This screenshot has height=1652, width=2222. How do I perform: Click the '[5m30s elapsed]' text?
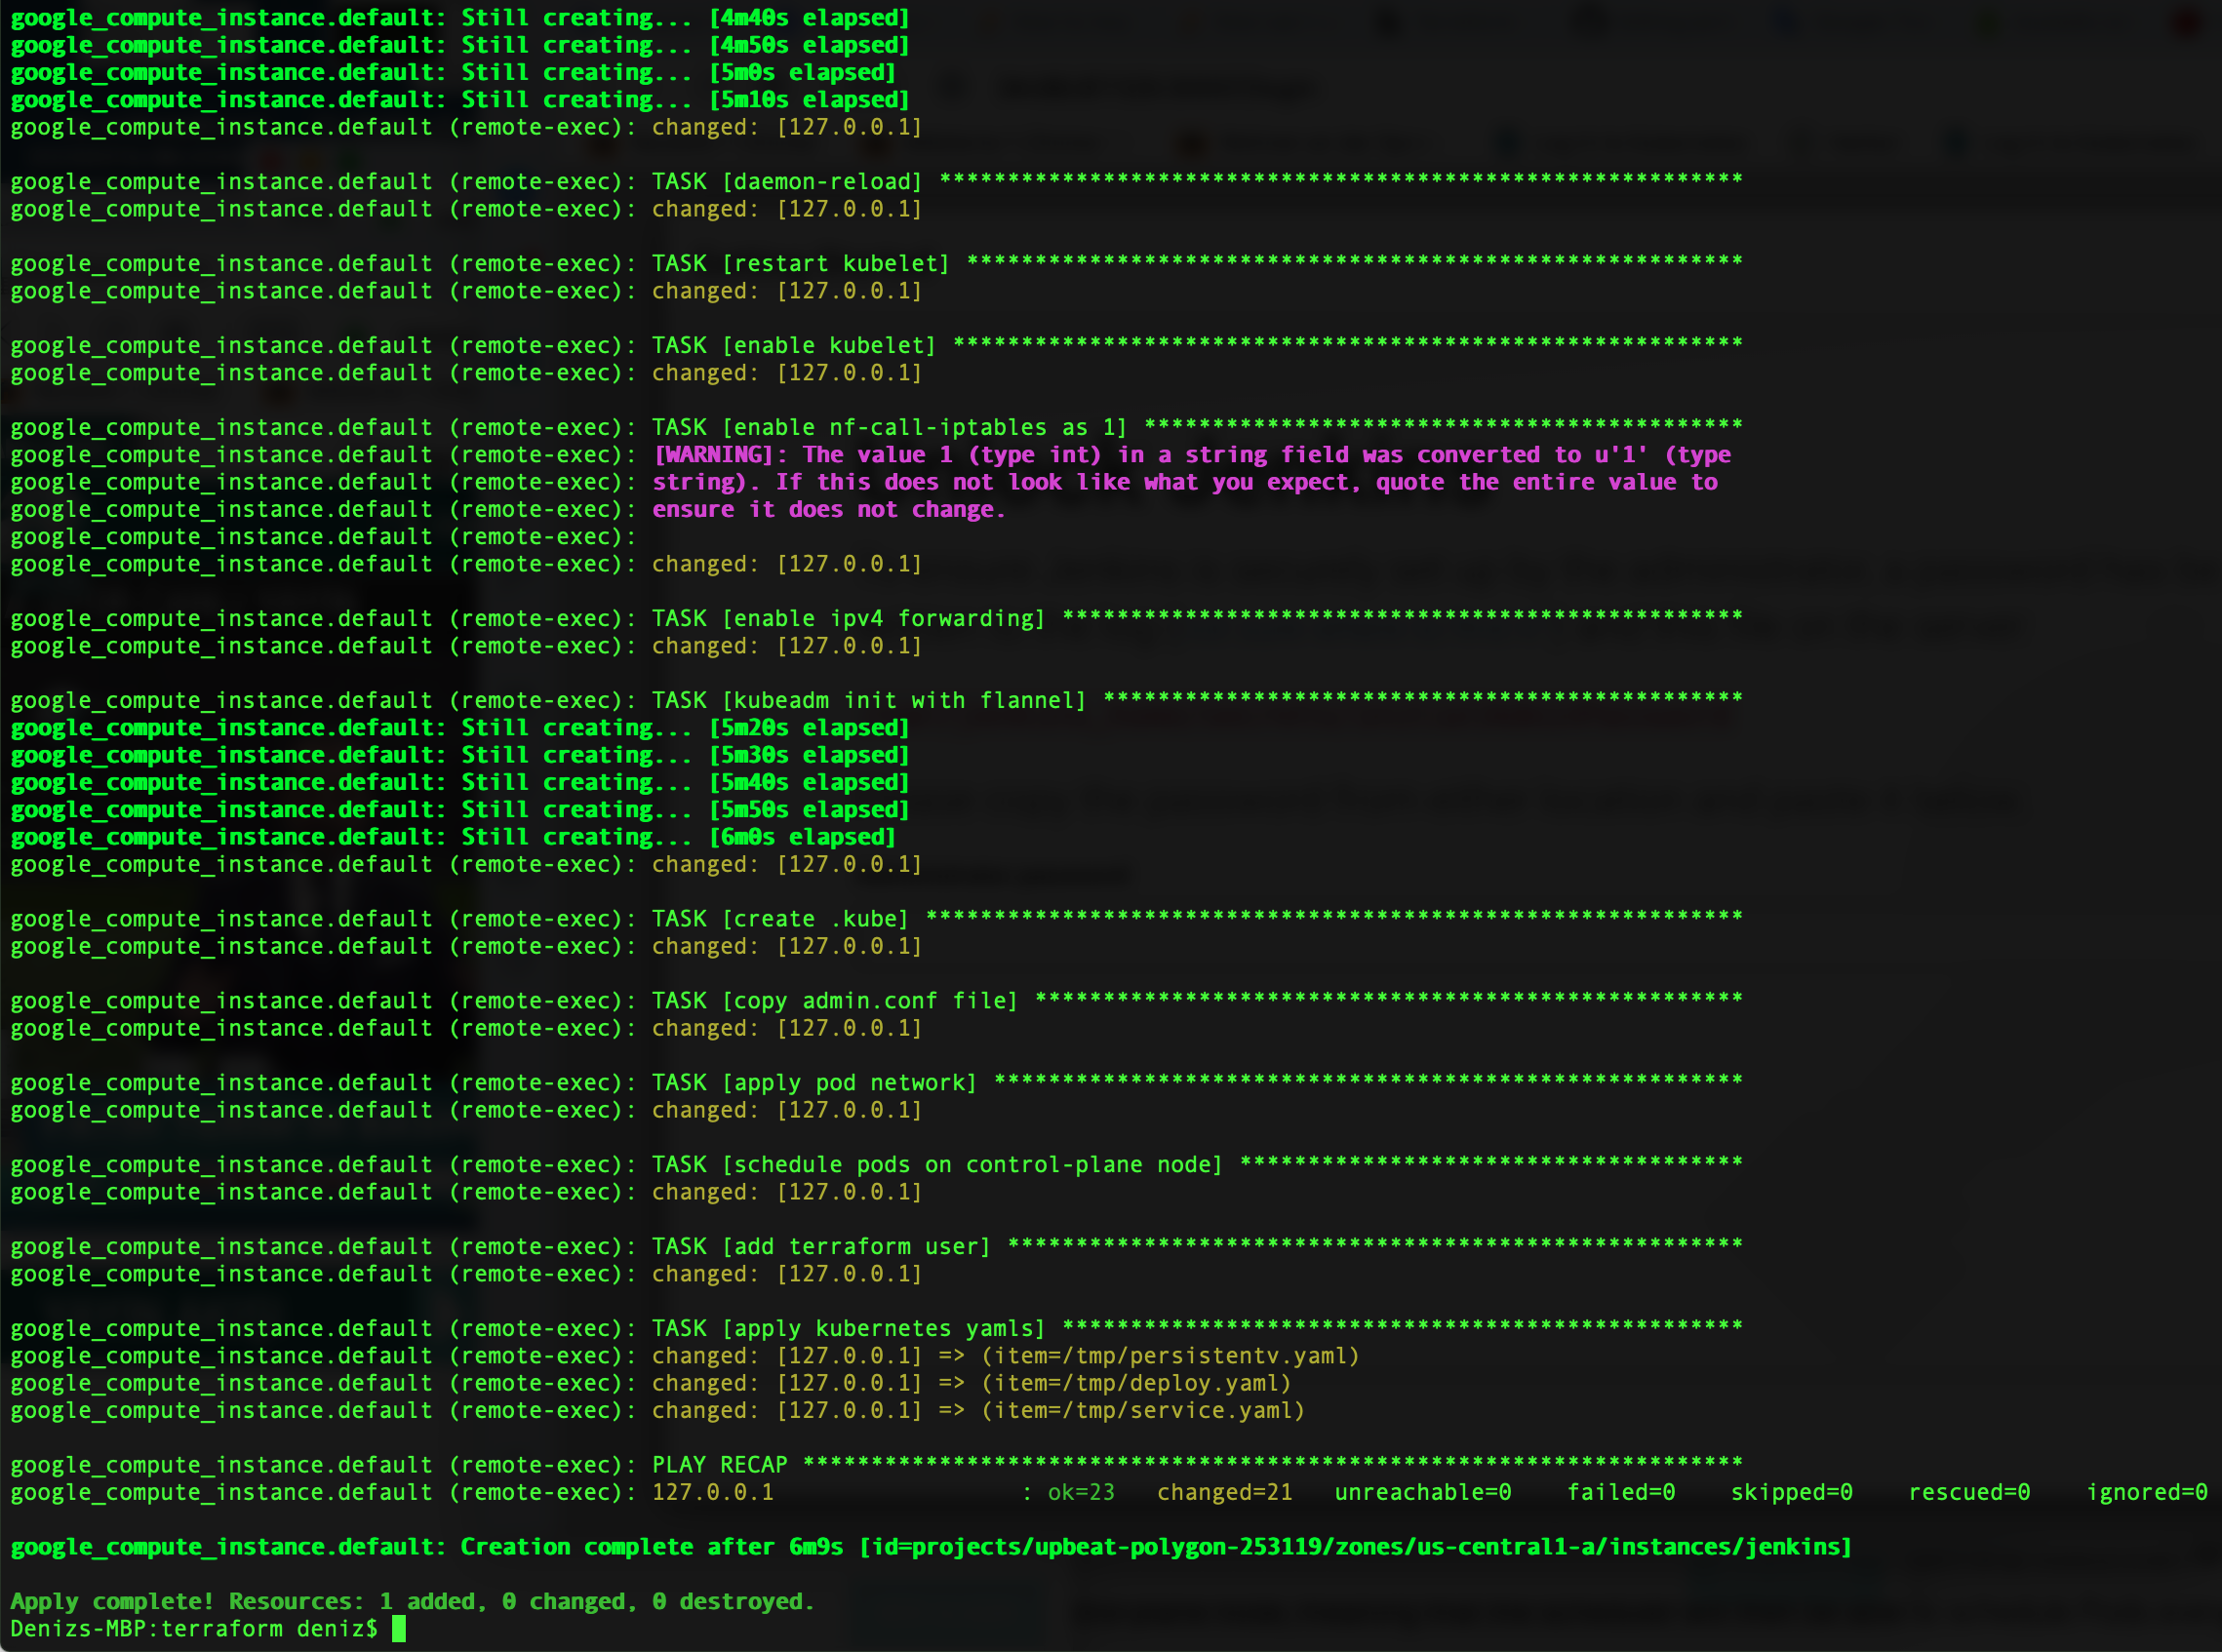coord(809,756)
